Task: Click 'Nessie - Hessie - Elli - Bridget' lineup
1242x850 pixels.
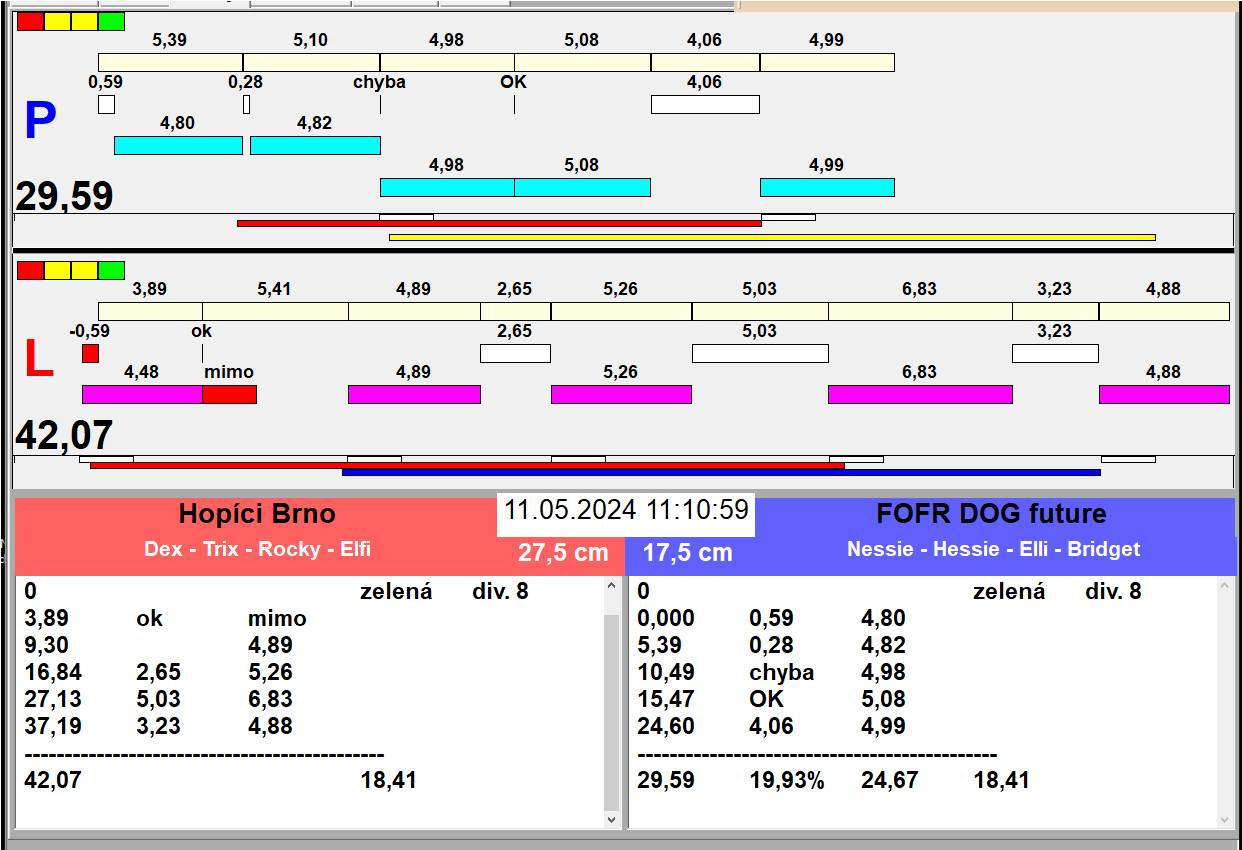Action: [x=993, y=549]
